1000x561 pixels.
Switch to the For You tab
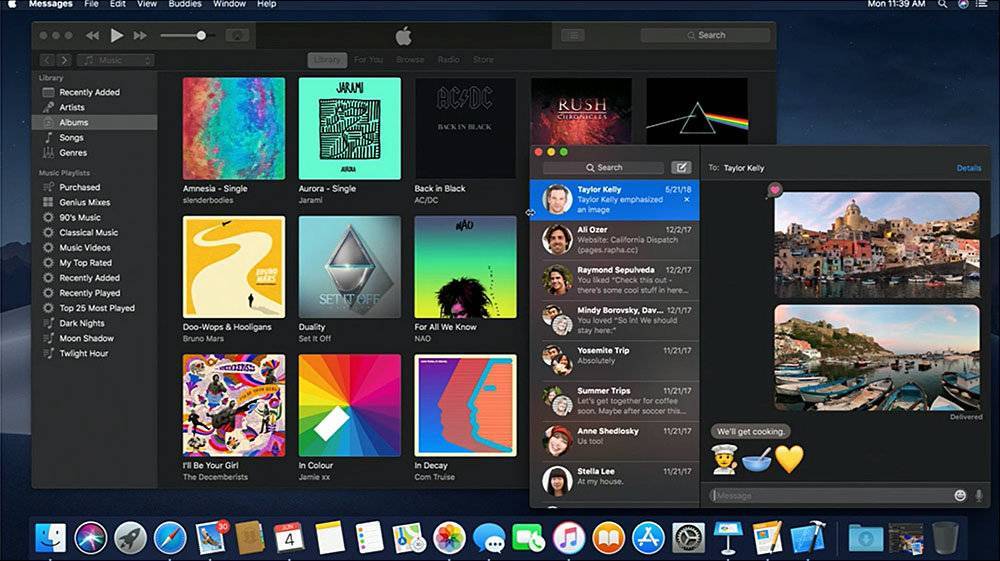point(368,60)
